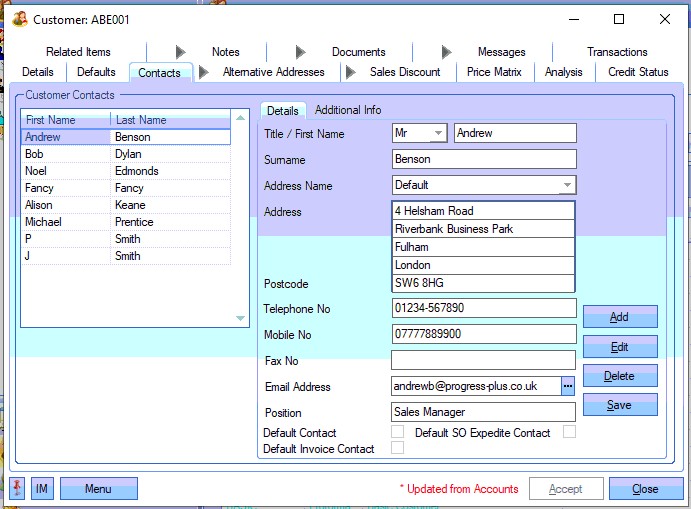Open the title dropdown showing Mr
The image size is (691, 509).
[438, 133]
